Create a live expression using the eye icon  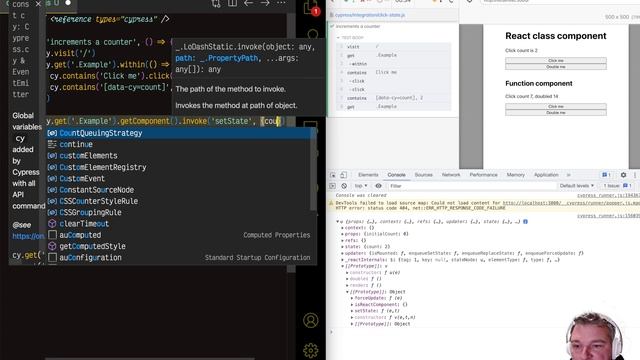click(378, 186)
